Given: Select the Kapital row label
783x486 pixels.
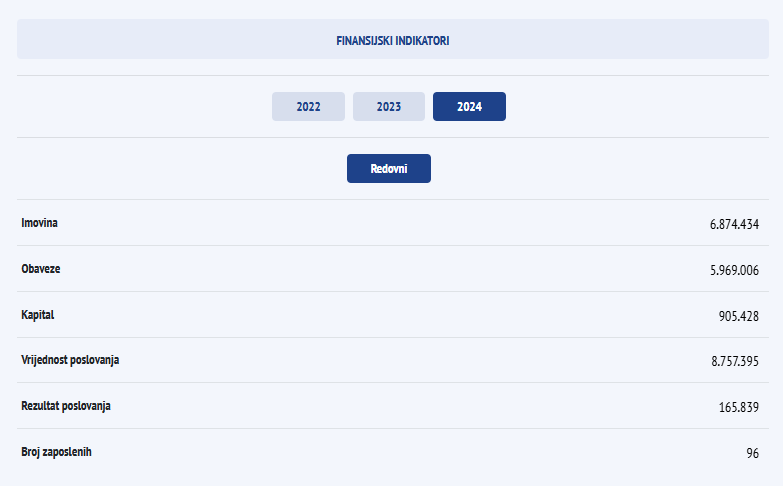Looking at the screenshot, I should [38, 314].
